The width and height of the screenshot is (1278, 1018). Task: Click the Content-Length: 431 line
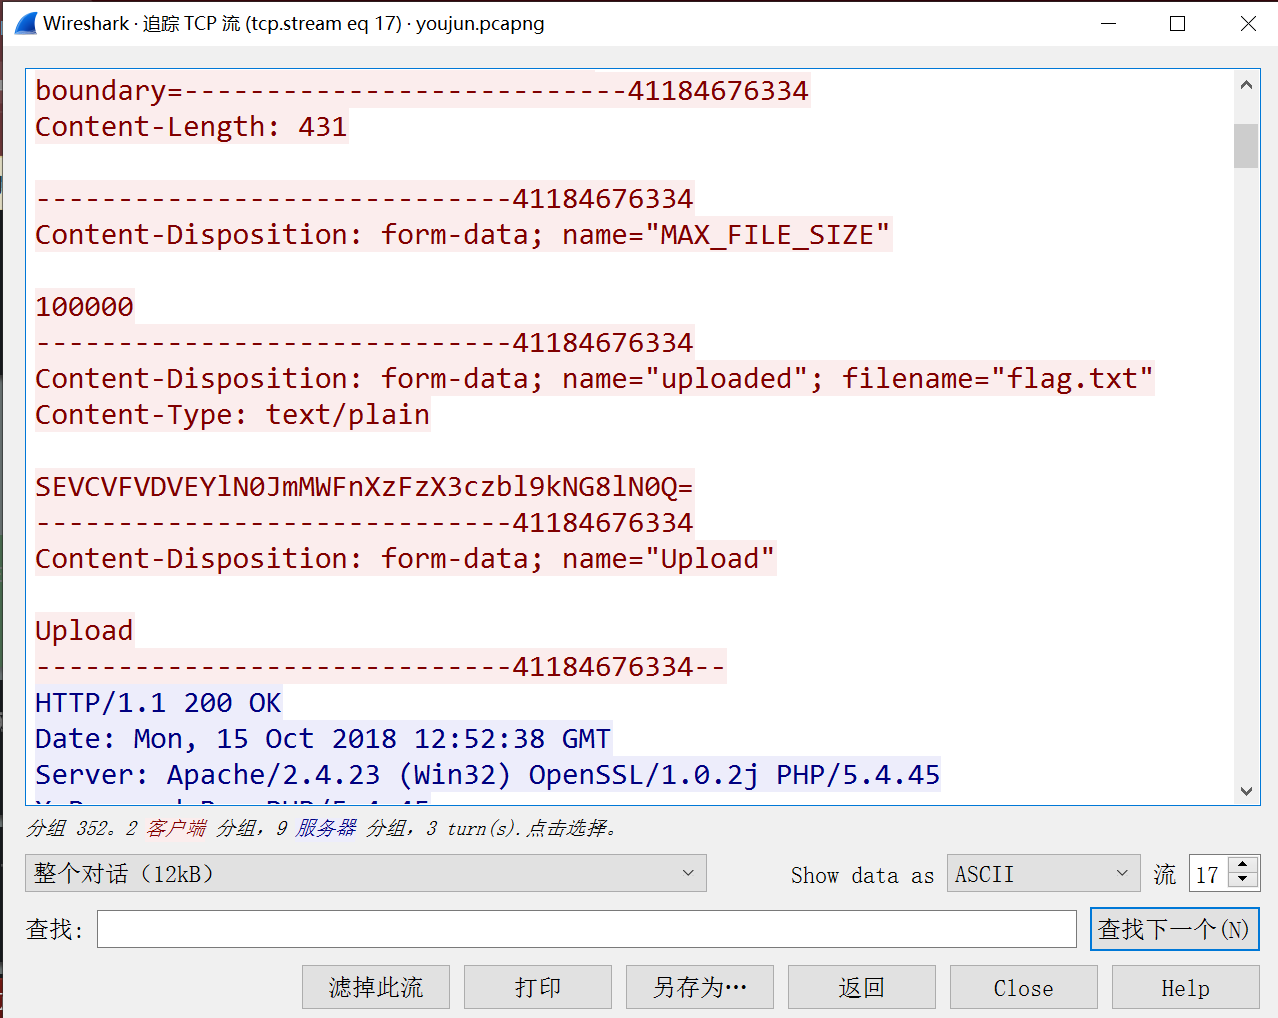(x=191, y=127)
